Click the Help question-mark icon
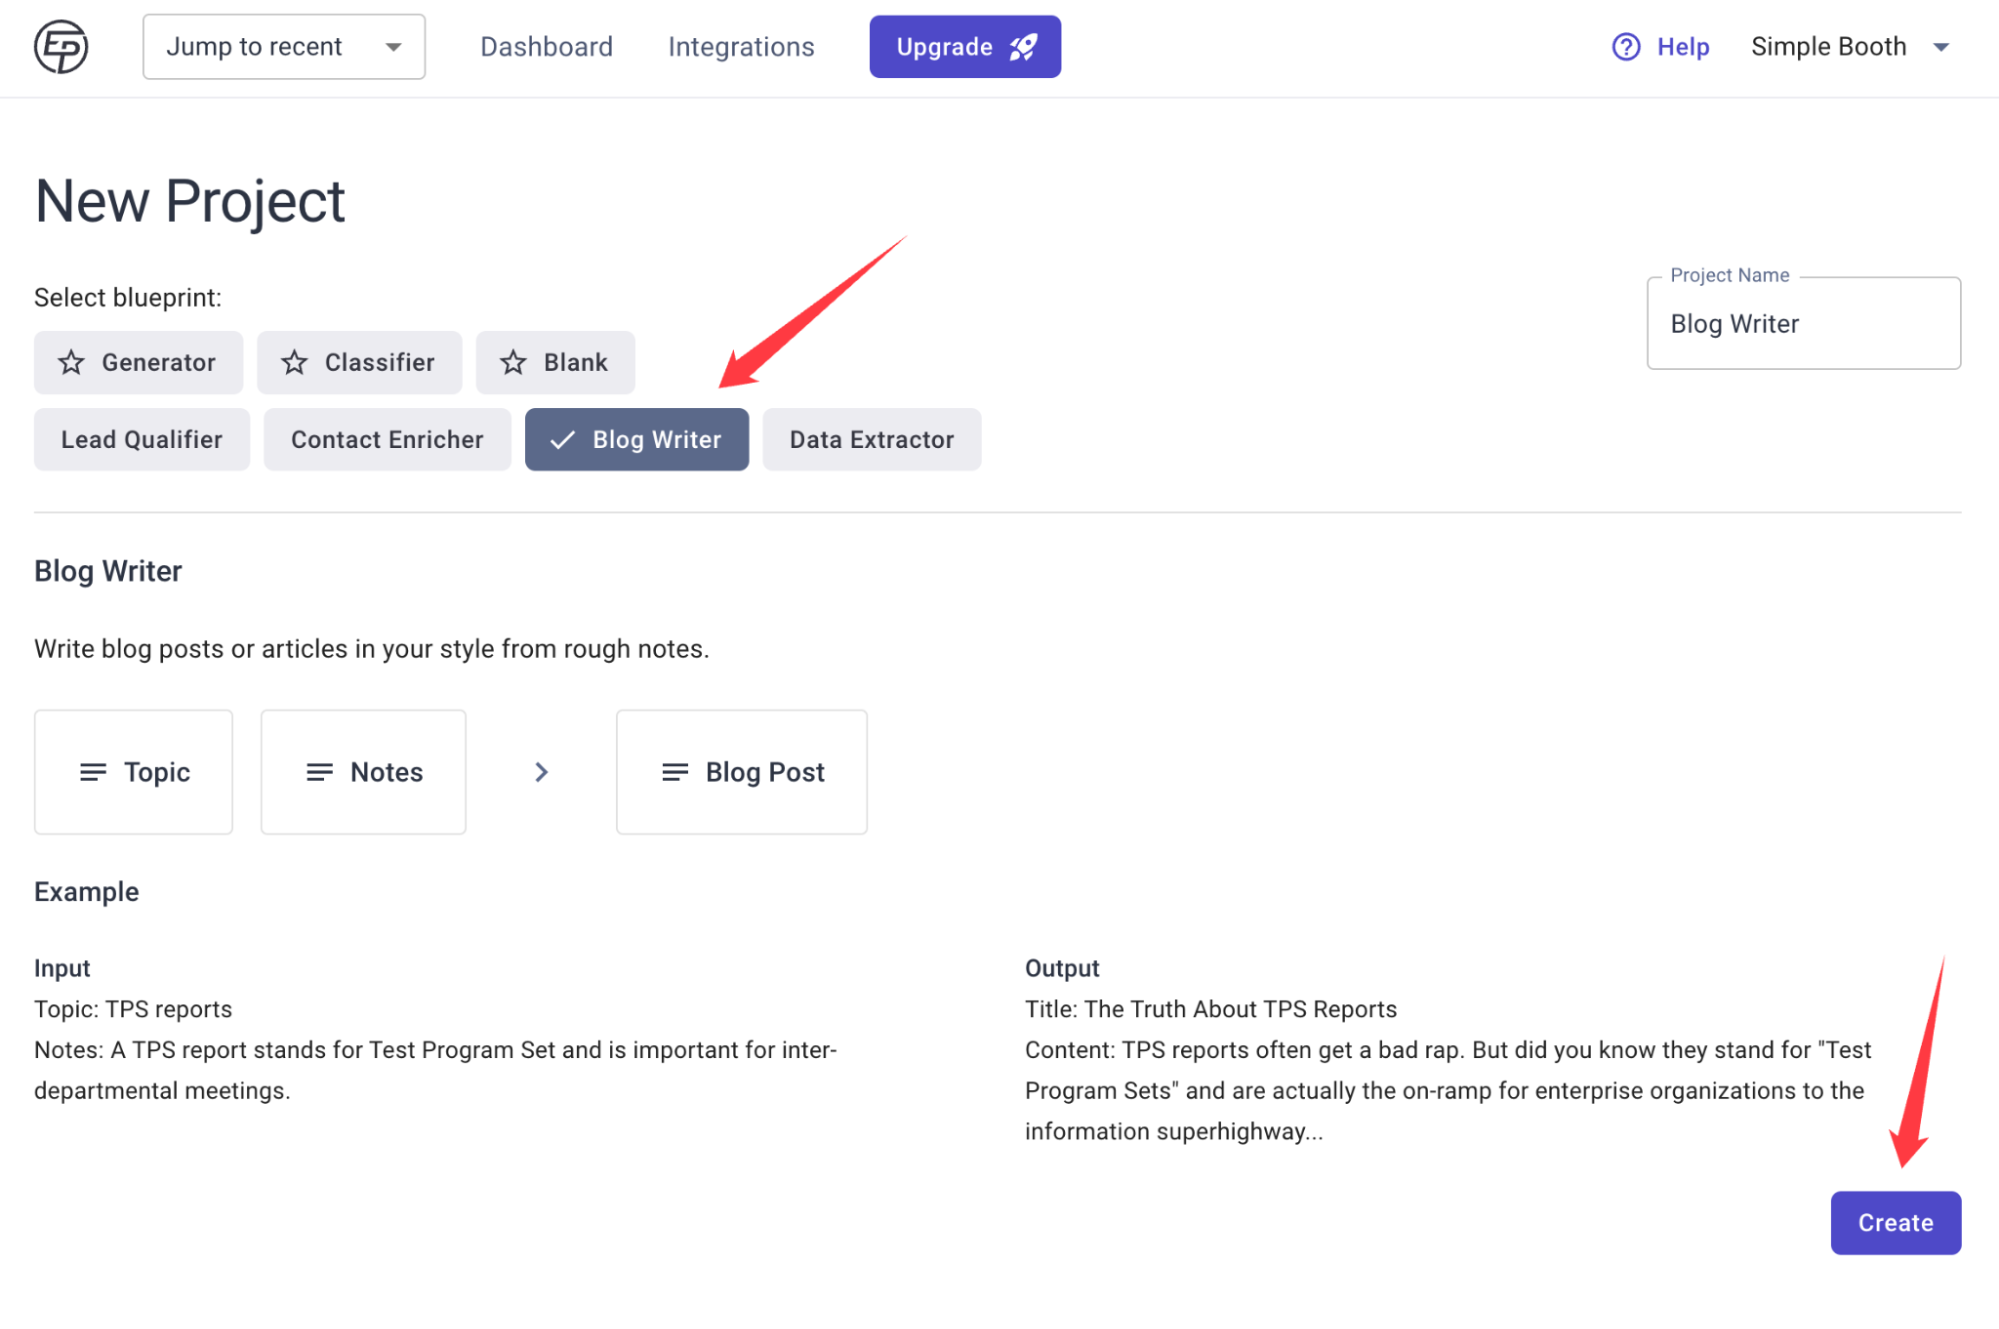Viewport: 1999px width, 1329px height. tap(1625, 47)
